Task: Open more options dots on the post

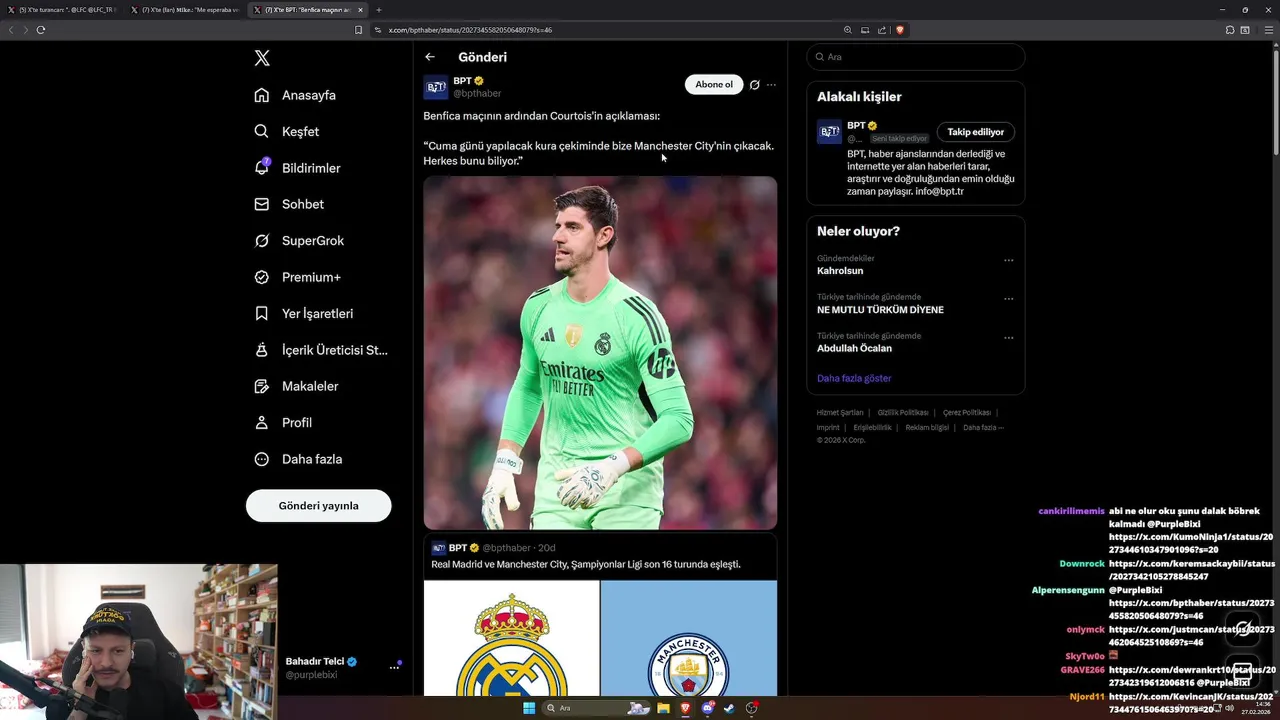Action: pos(771,85)
